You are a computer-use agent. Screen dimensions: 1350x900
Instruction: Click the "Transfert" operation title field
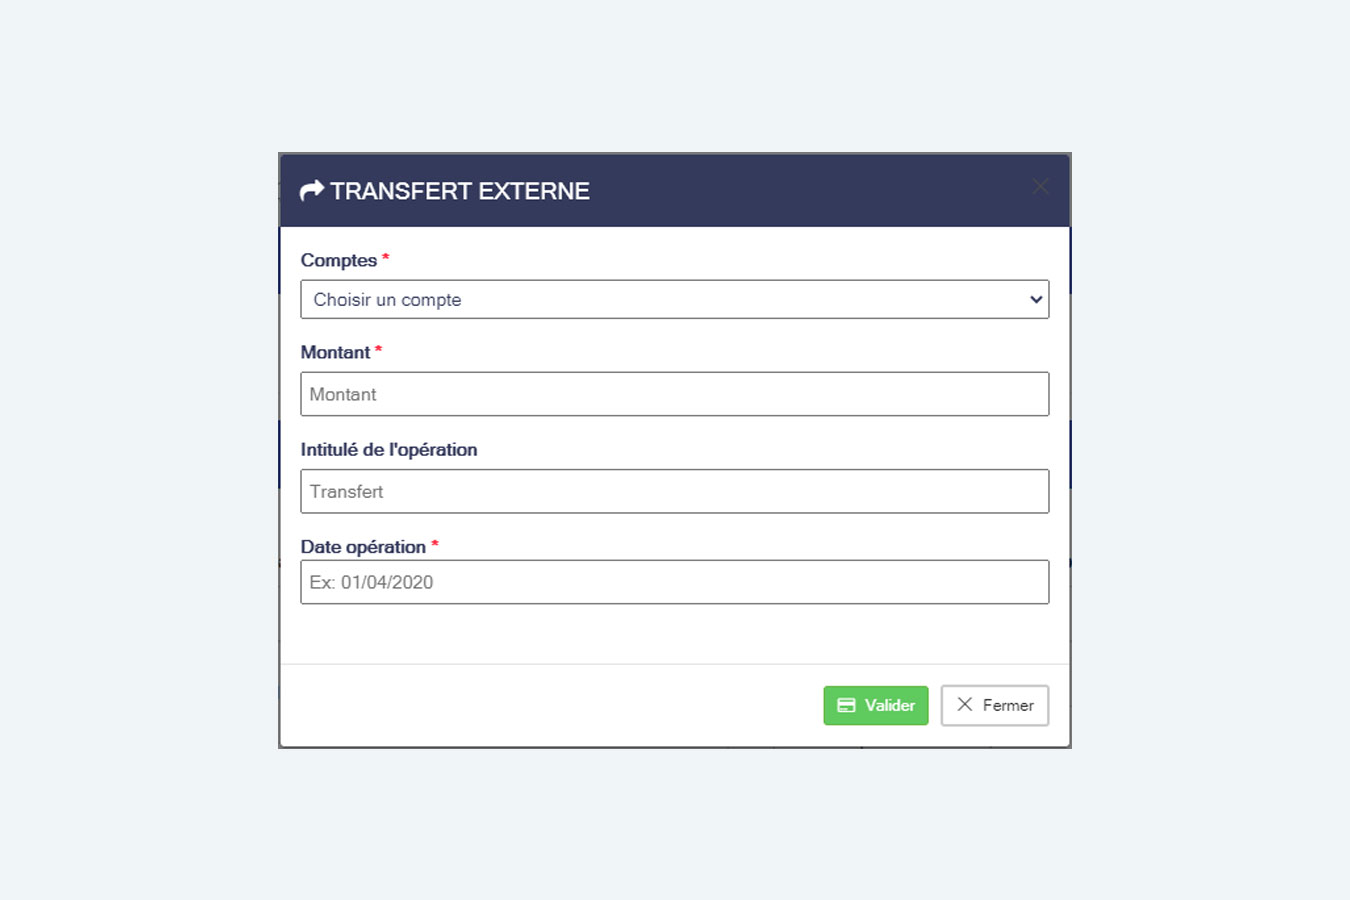[x=674, y=491]
